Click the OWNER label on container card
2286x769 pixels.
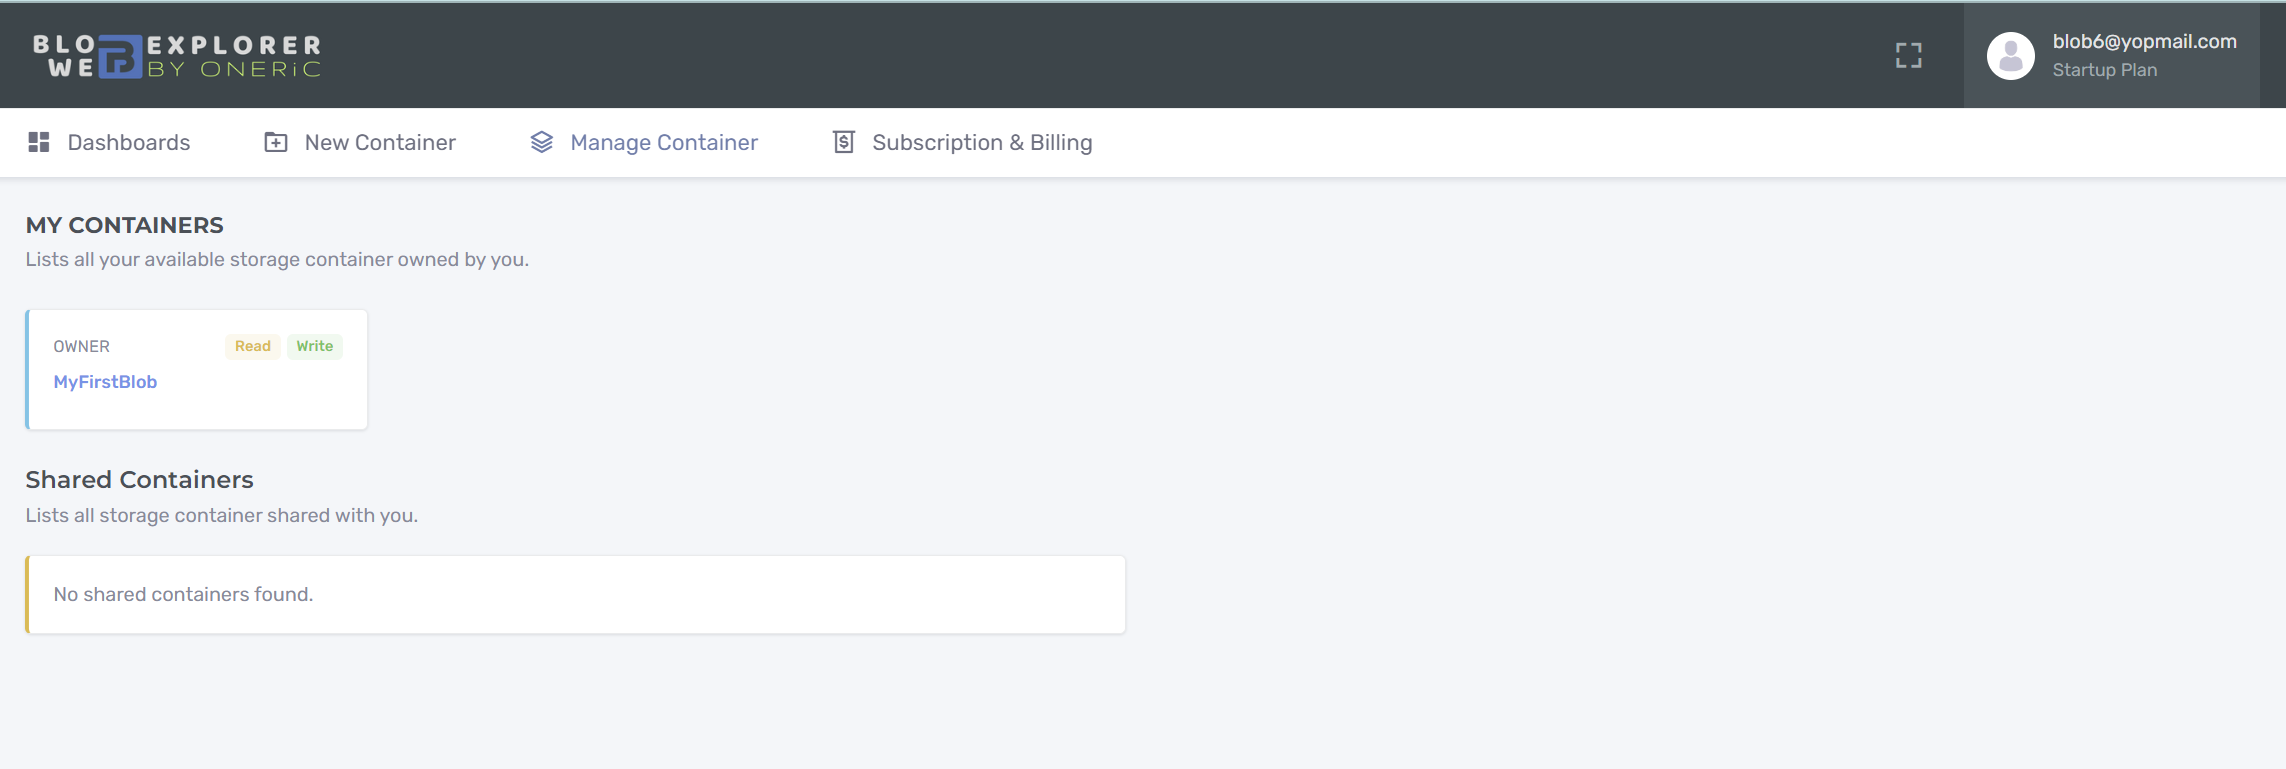(82, 346)
